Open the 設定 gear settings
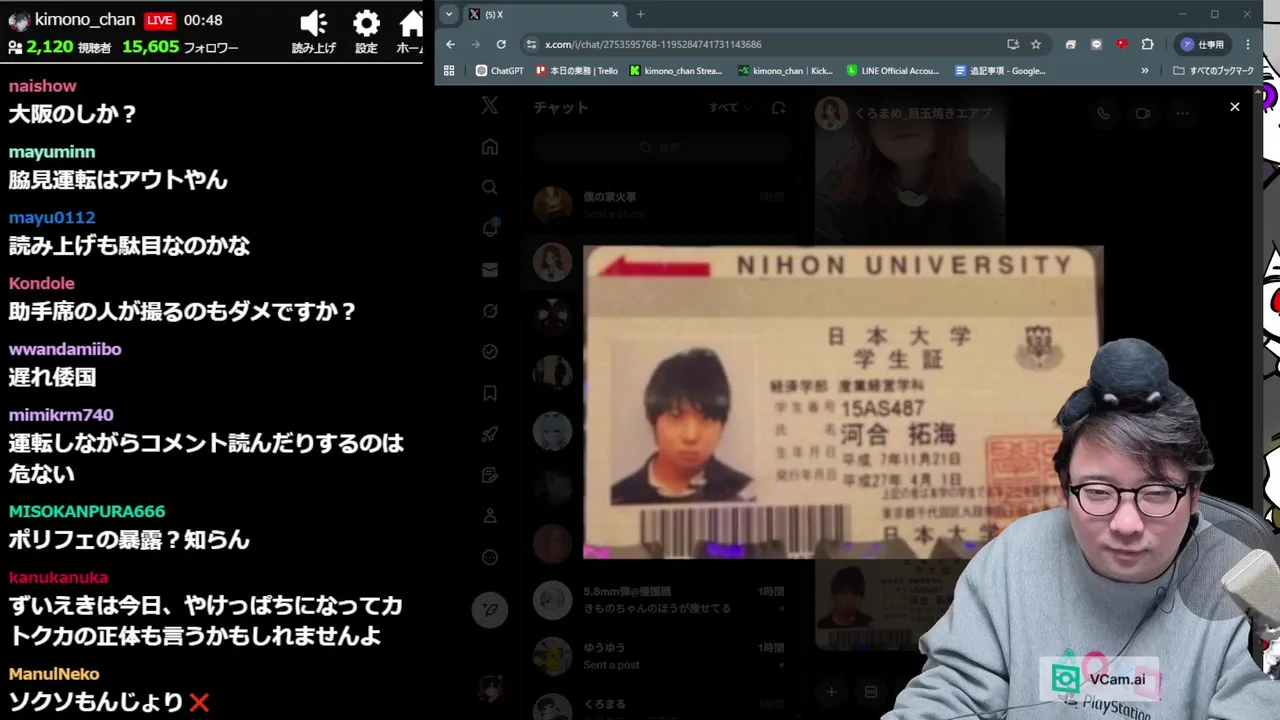Screen dimensions: 1280x720 pyautogui.click(x=366, y=24)
